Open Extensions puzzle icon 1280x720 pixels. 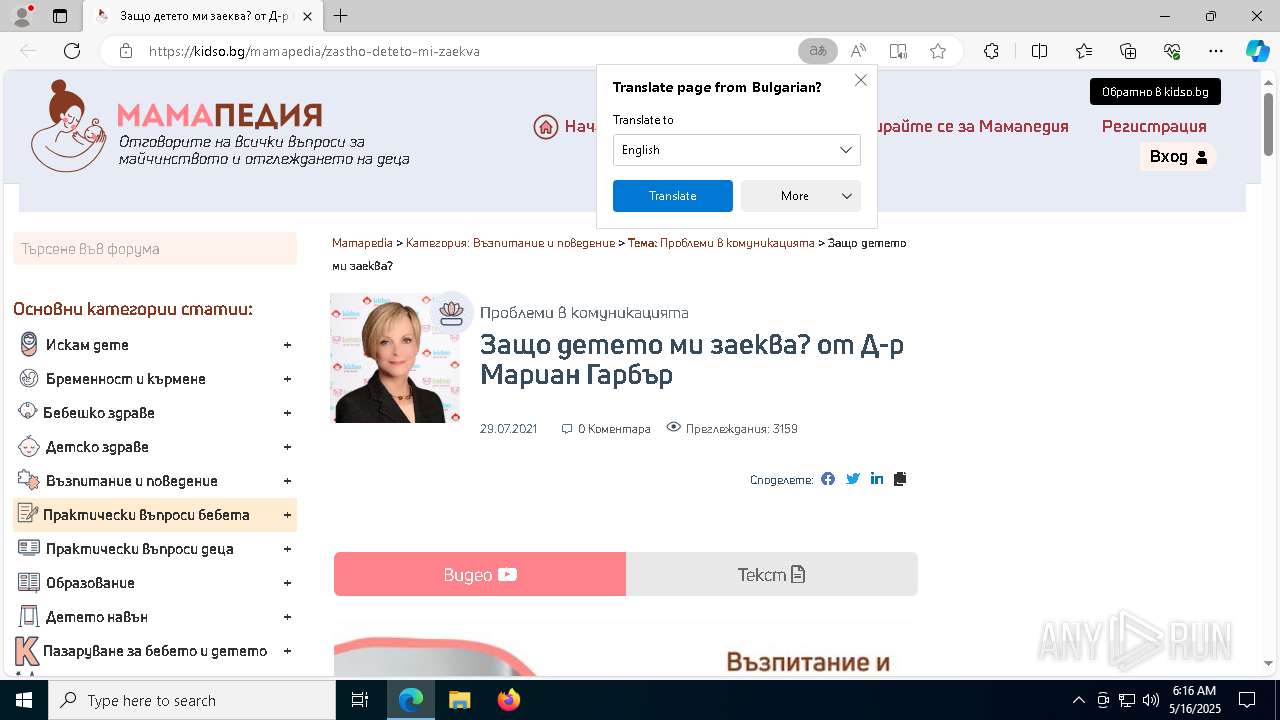[x=991, y=51]
